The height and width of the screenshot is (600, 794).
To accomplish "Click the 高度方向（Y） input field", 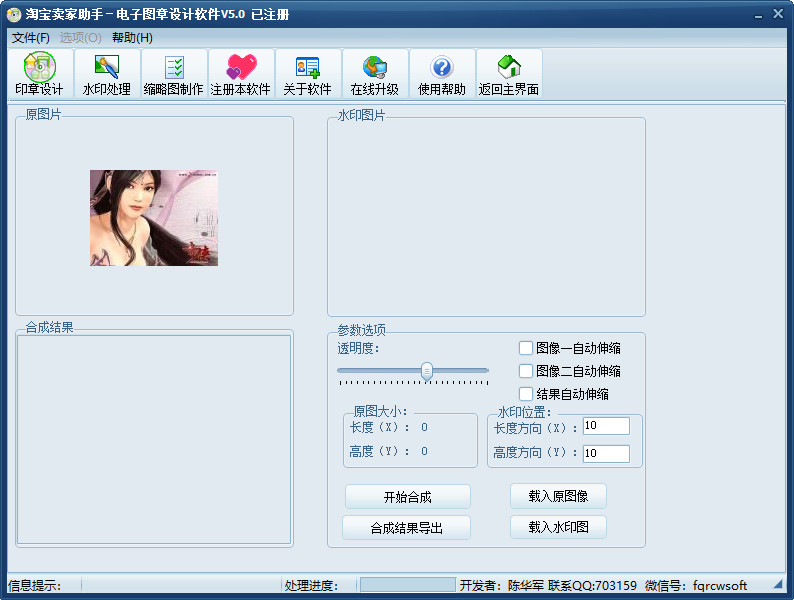I will click(x=606, y=454).
